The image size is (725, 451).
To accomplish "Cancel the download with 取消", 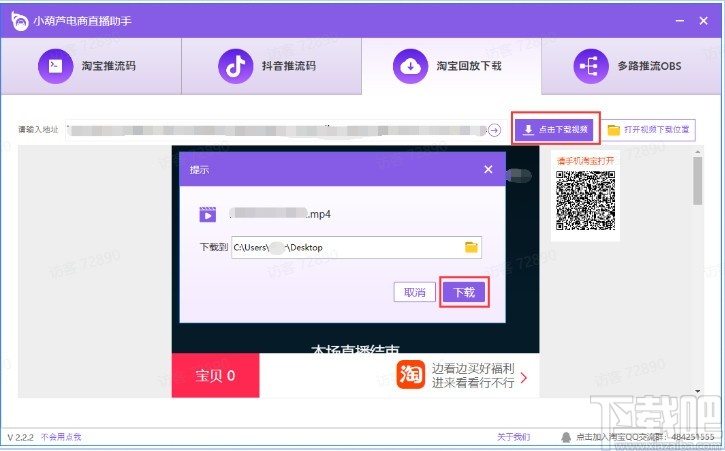I will [x=414, y=292].
